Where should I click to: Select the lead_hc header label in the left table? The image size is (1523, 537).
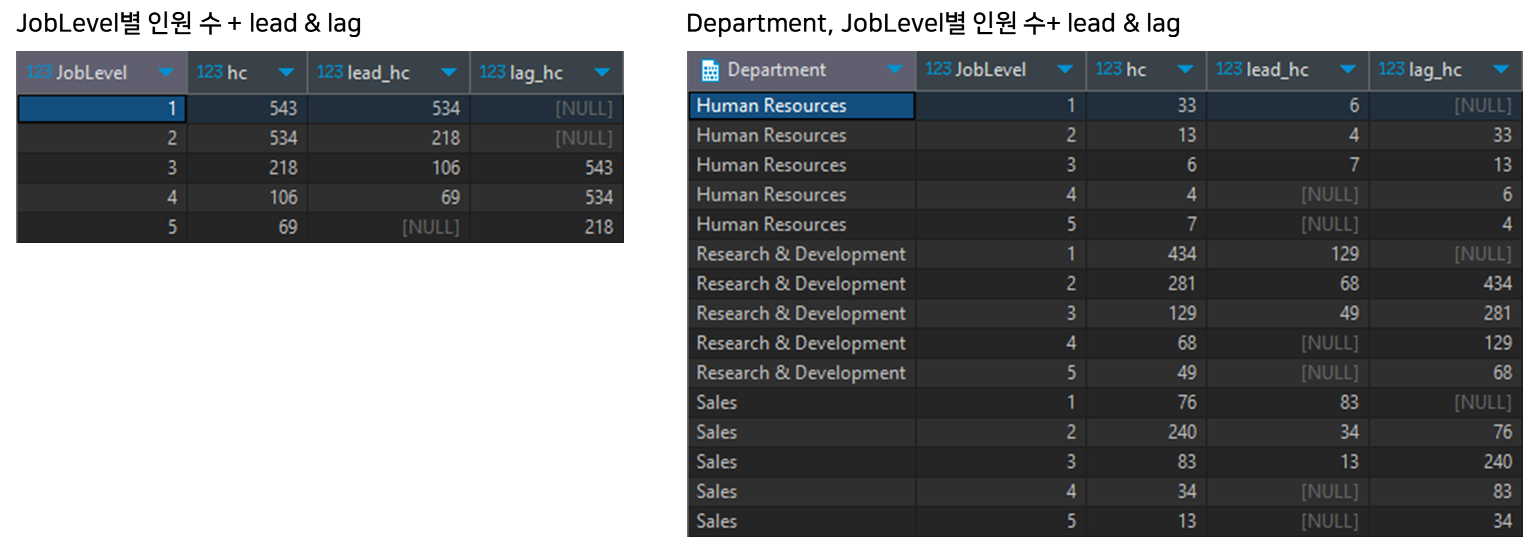378,73
